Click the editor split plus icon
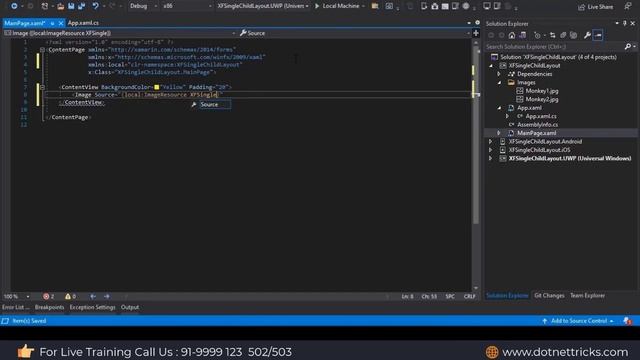 476,33
